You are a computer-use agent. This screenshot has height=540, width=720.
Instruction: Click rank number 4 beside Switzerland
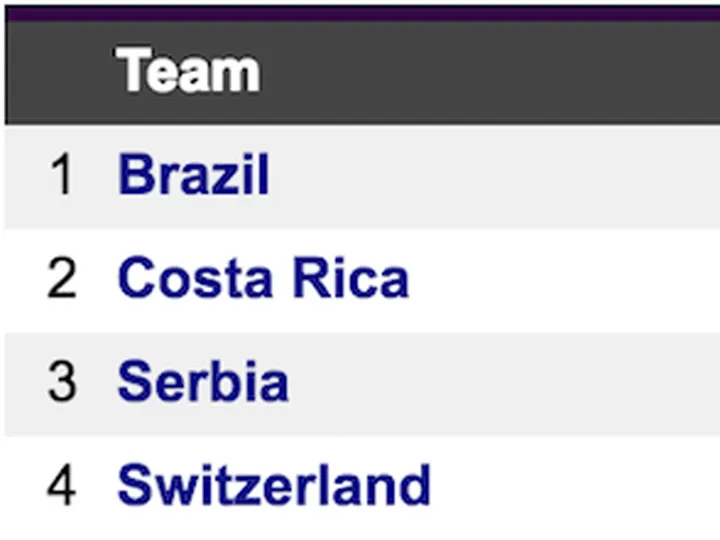[x=62, y=486]
